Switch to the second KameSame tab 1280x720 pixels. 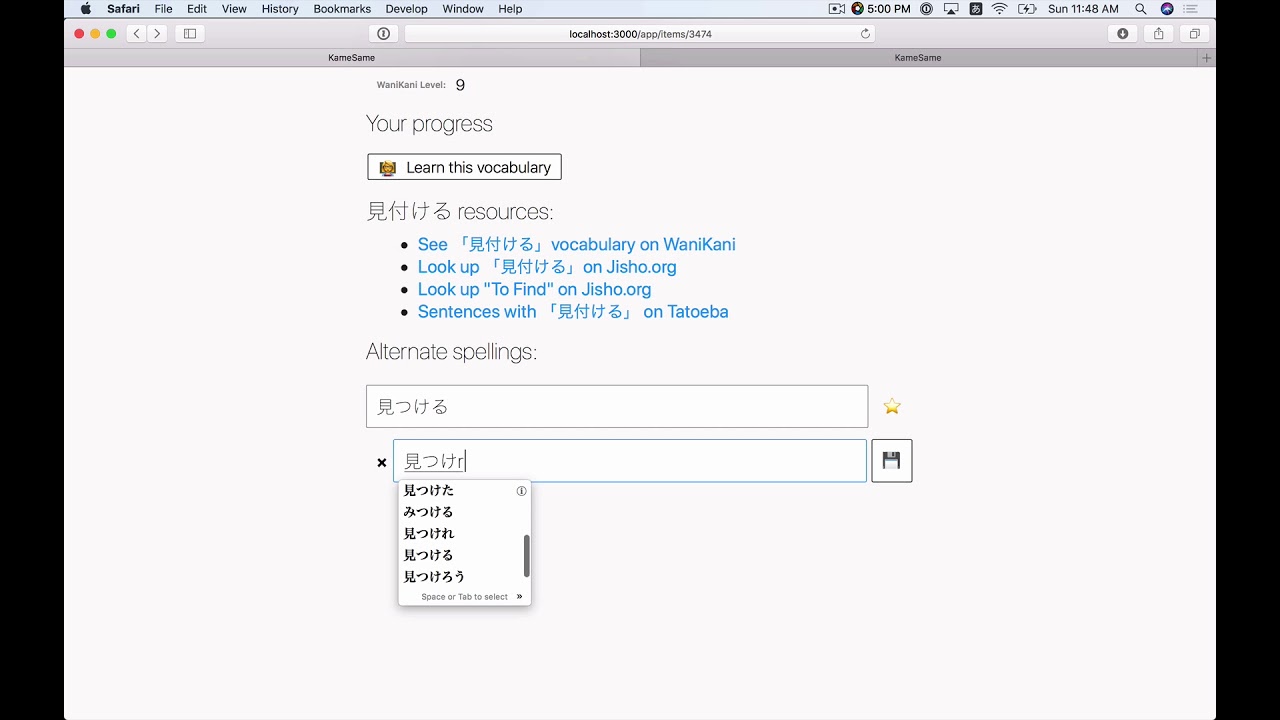[918, 58]
